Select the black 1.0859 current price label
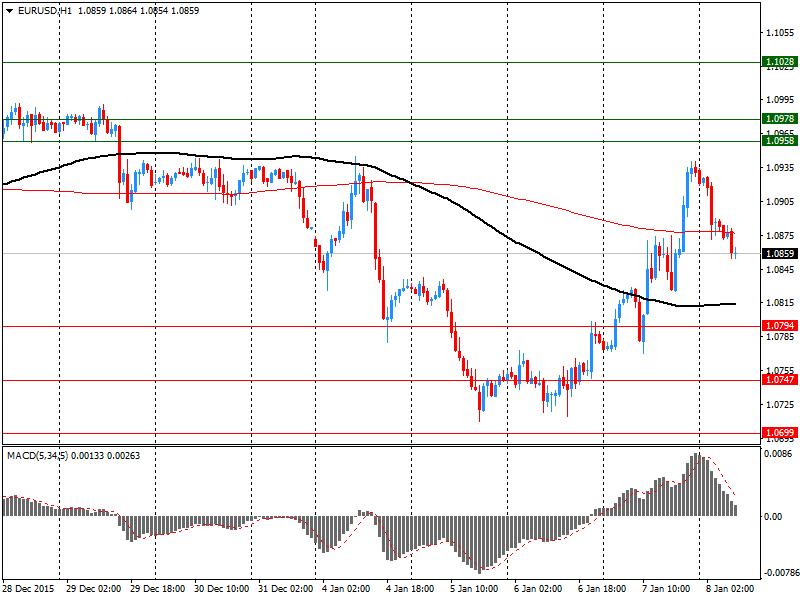The height and width of the screenshot is (600, 800). coord(779,254)
